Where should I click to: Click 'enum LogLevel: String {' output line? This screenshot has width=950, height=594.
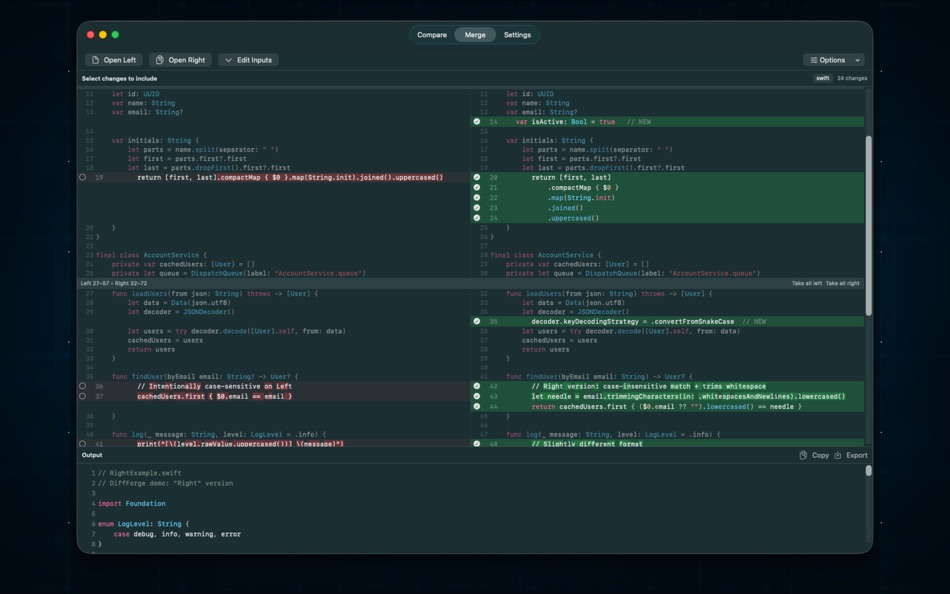point(144,524)
